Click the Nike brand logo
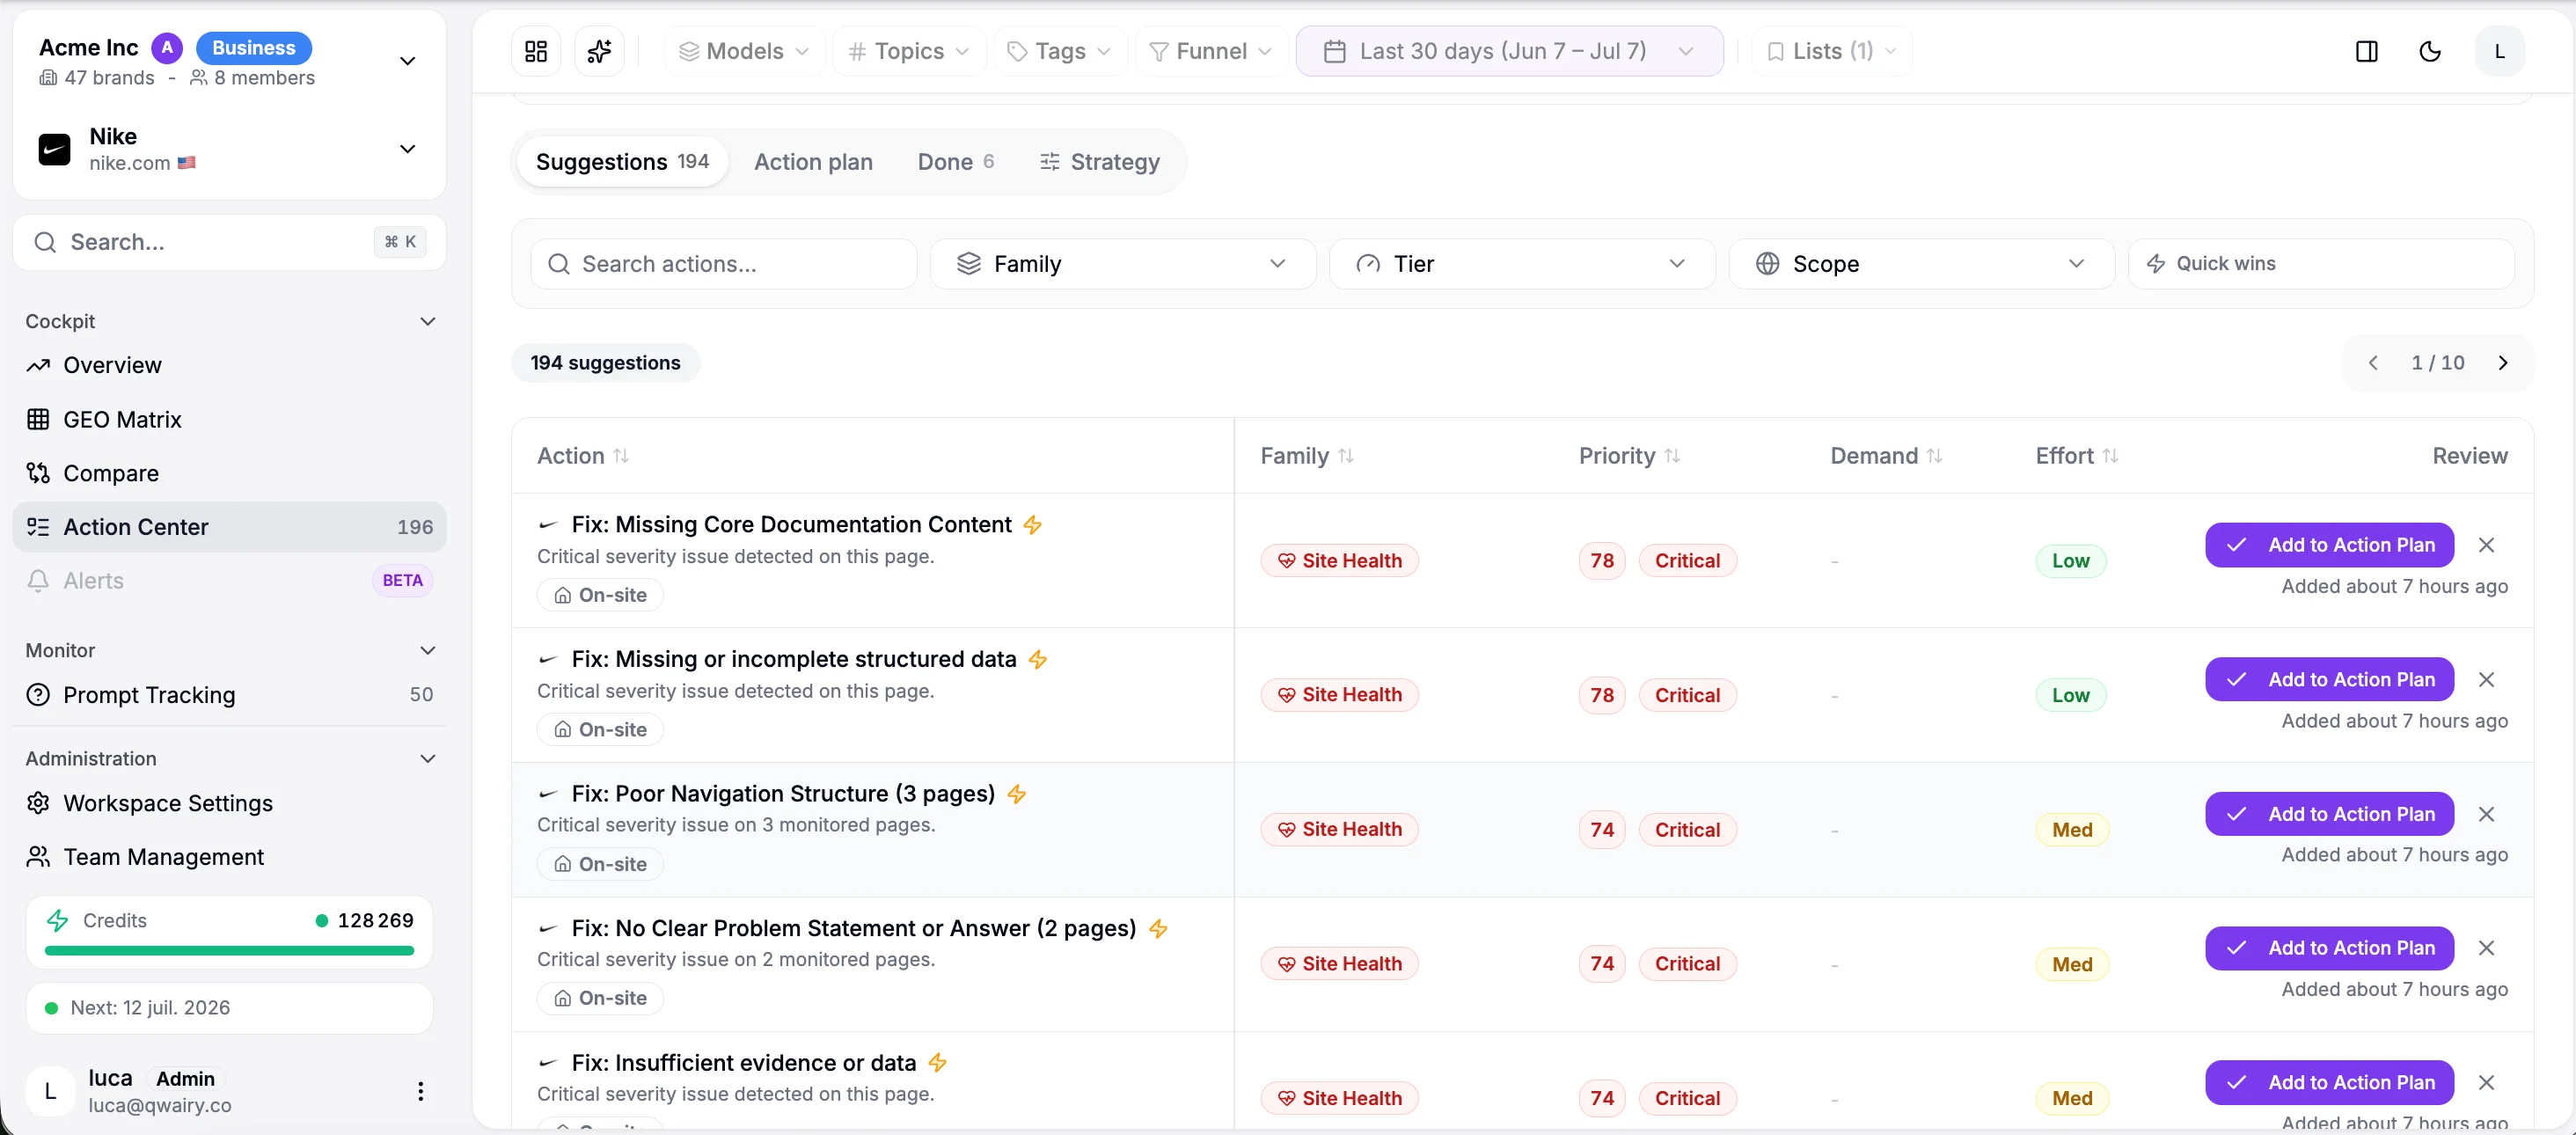The width and height of the screenshot is (2576, 1135). click(x=54, y=149)
